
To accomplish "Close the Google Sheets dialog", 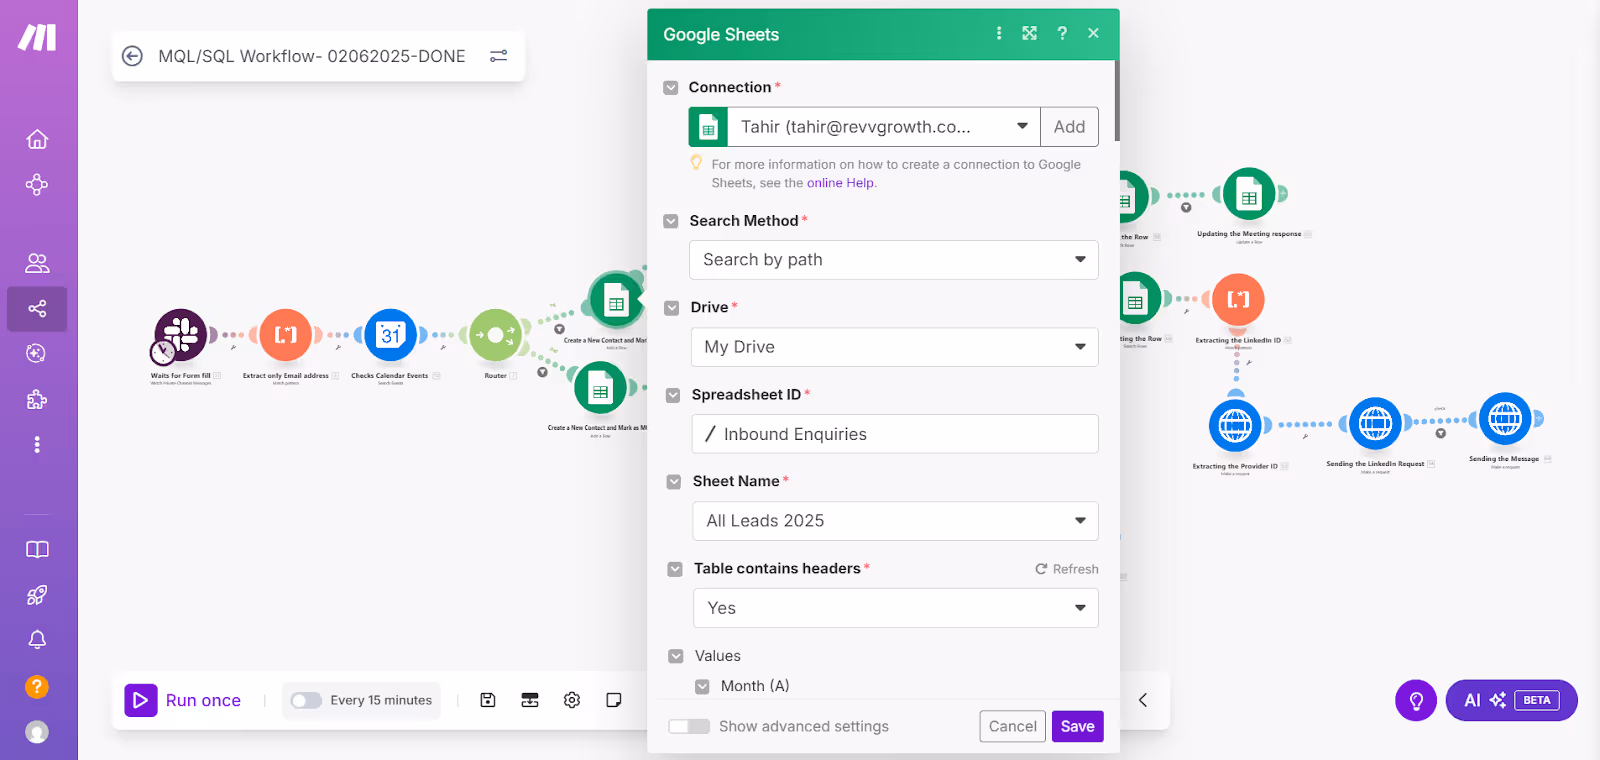I will 1094,33.
